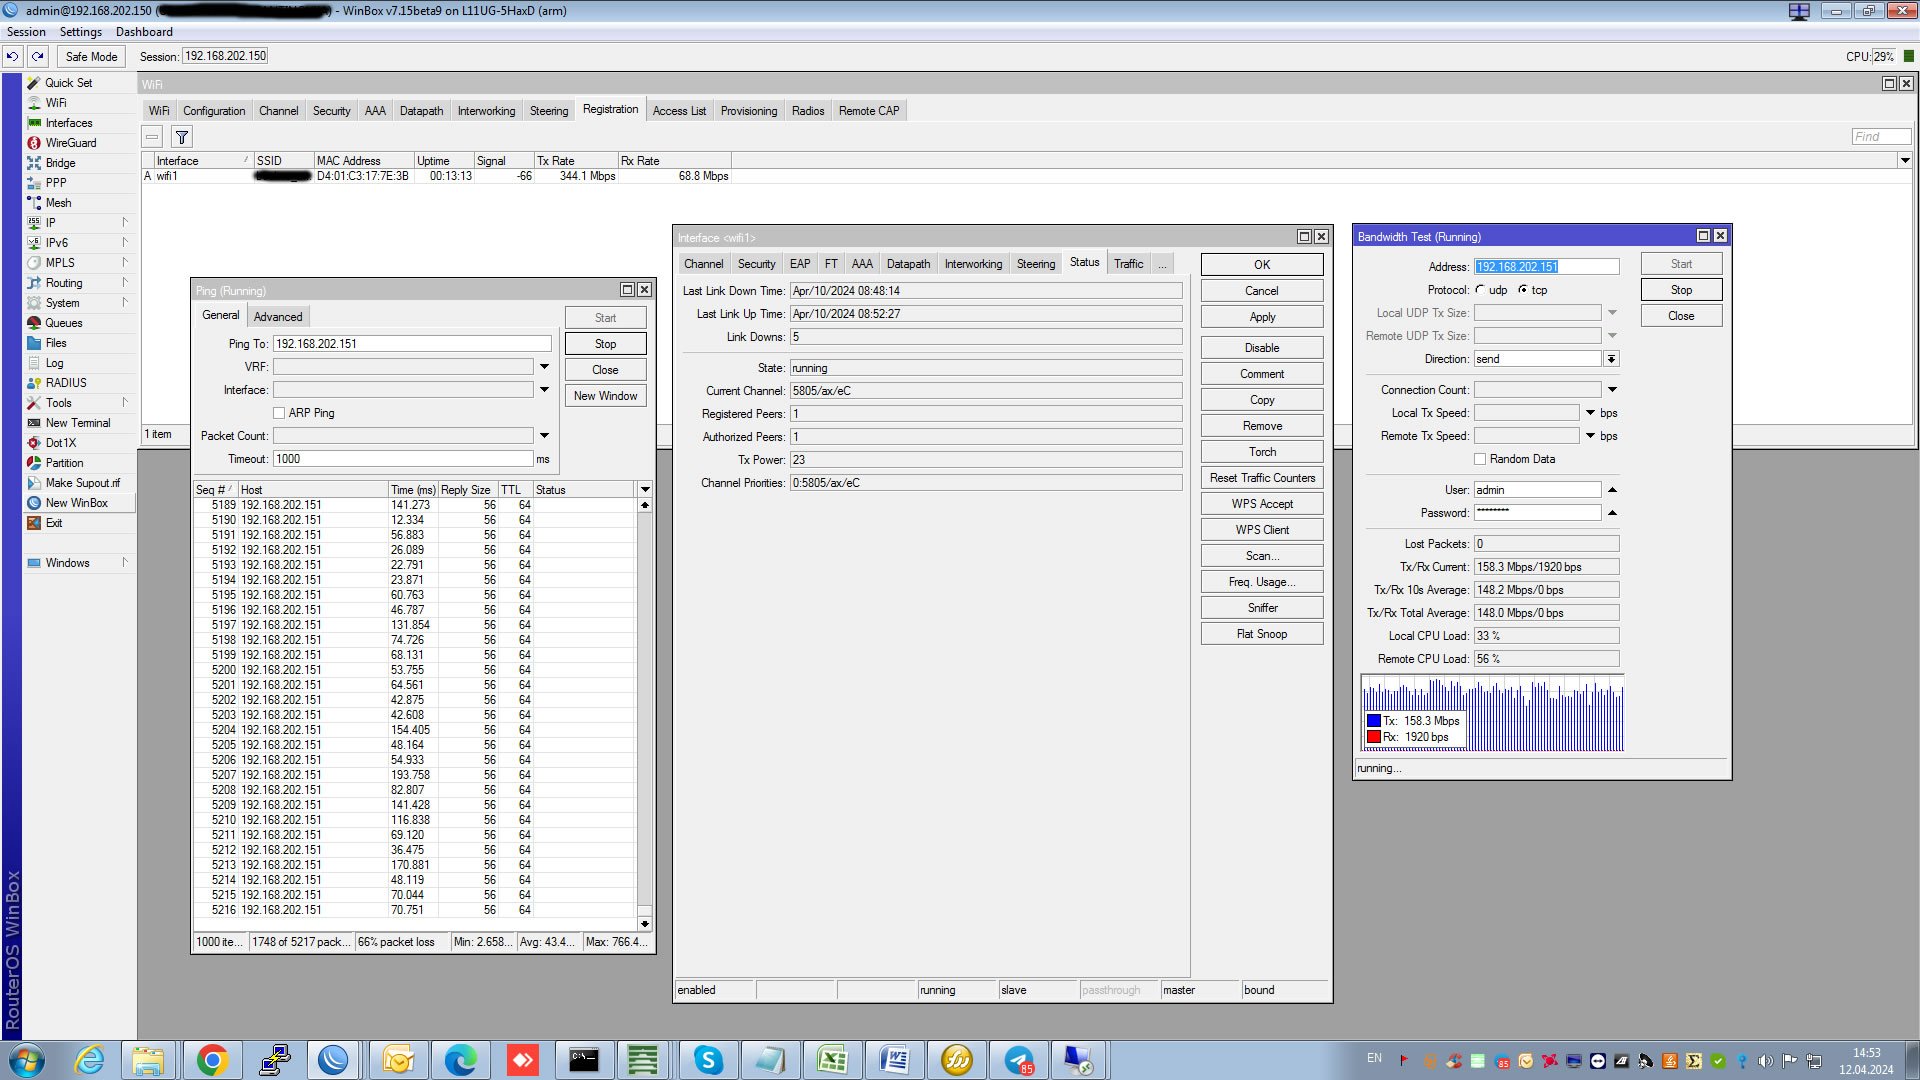1920x1080 pixels.
Task: Open the Ping table column dropdown
Action: click(645, 490)
